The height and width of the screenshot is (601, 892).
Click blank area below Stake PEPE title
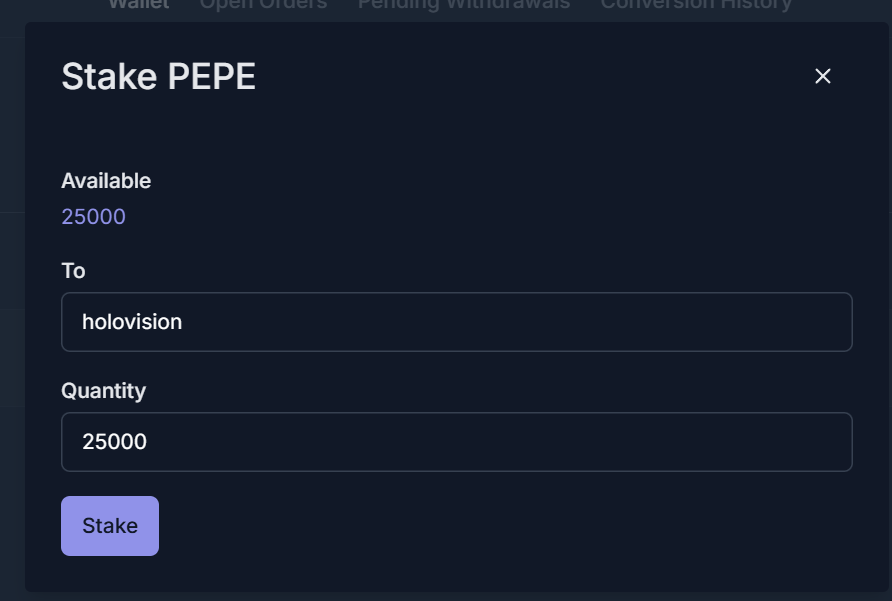[444, 131]
